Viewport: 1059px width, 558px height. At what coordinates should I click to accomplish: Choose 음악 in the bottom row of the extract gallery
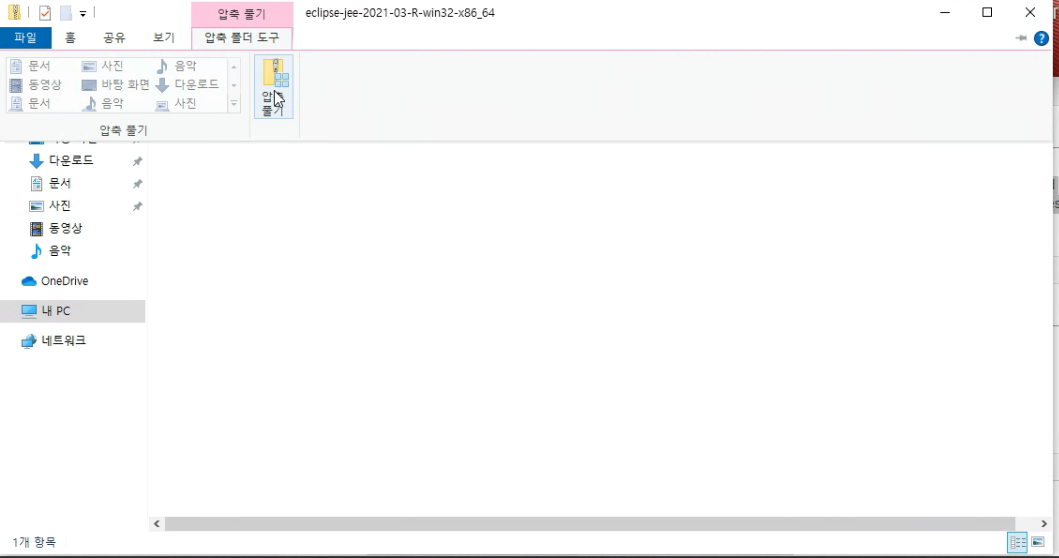pos(103,103)
